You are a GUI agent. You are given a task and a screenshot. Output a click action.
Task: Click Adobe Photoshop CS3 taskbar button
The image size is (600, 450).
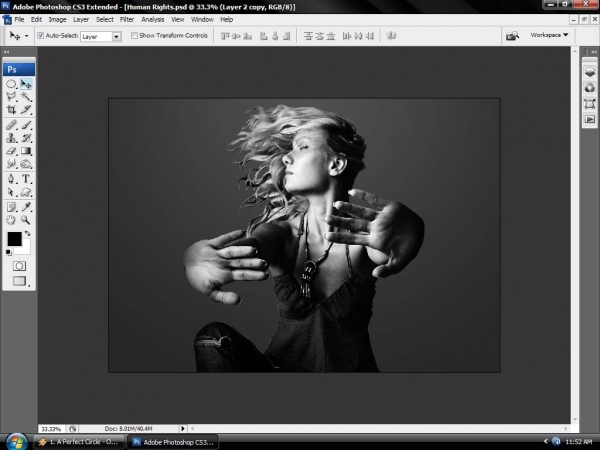[173, 442]
